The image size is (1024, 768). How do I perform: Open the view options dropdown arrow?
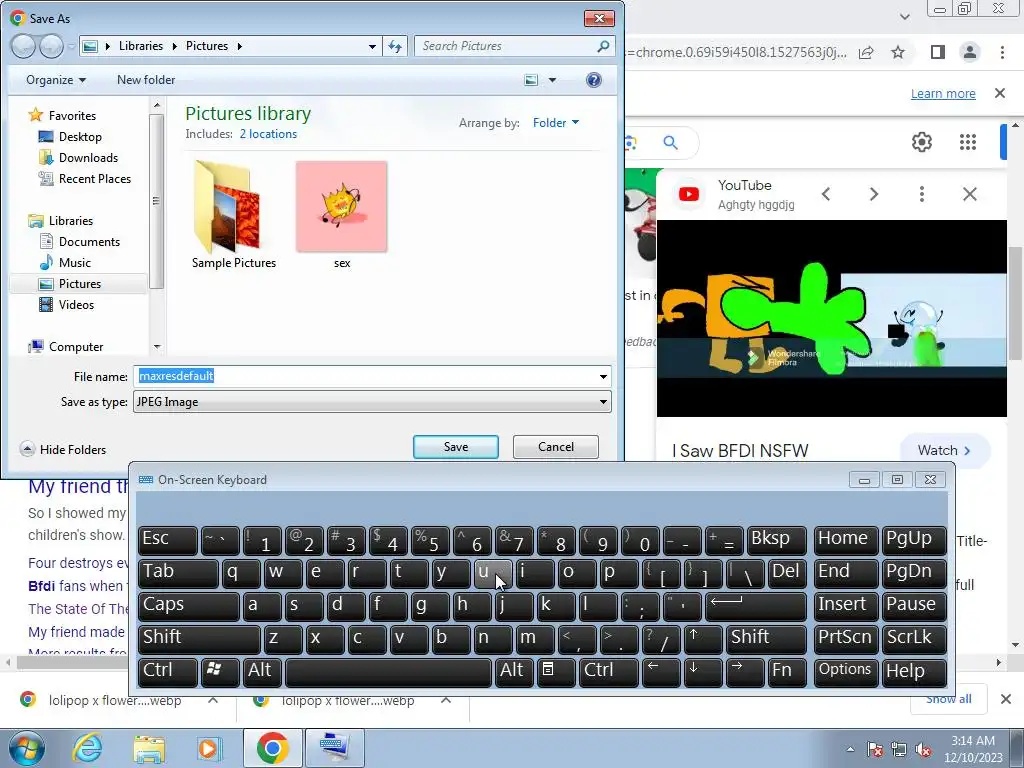coord(552,80)
